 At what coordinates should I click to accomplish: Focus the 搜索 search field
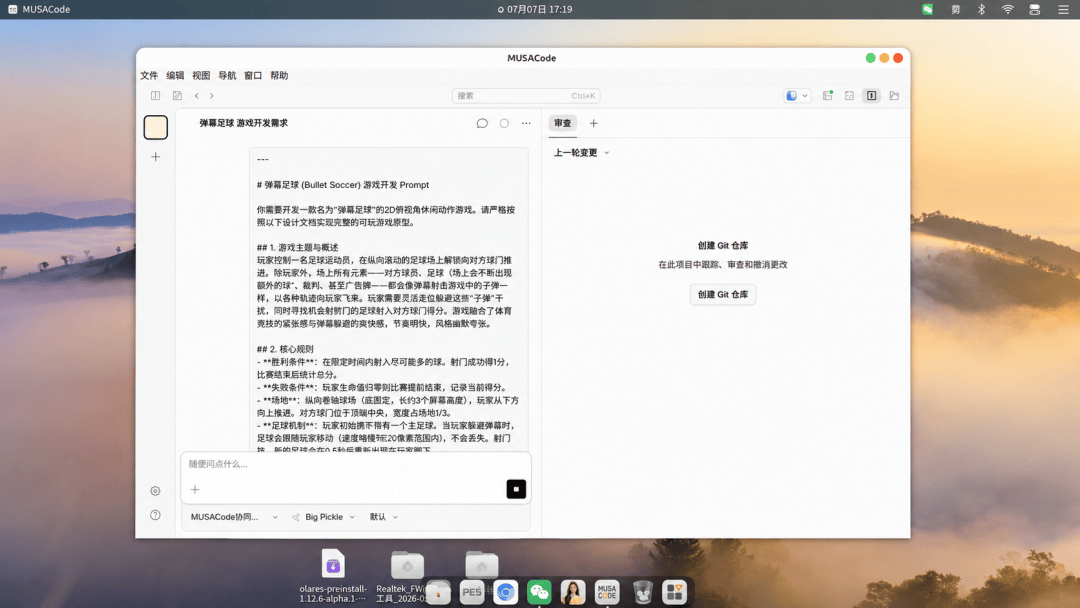pos(526,96)
